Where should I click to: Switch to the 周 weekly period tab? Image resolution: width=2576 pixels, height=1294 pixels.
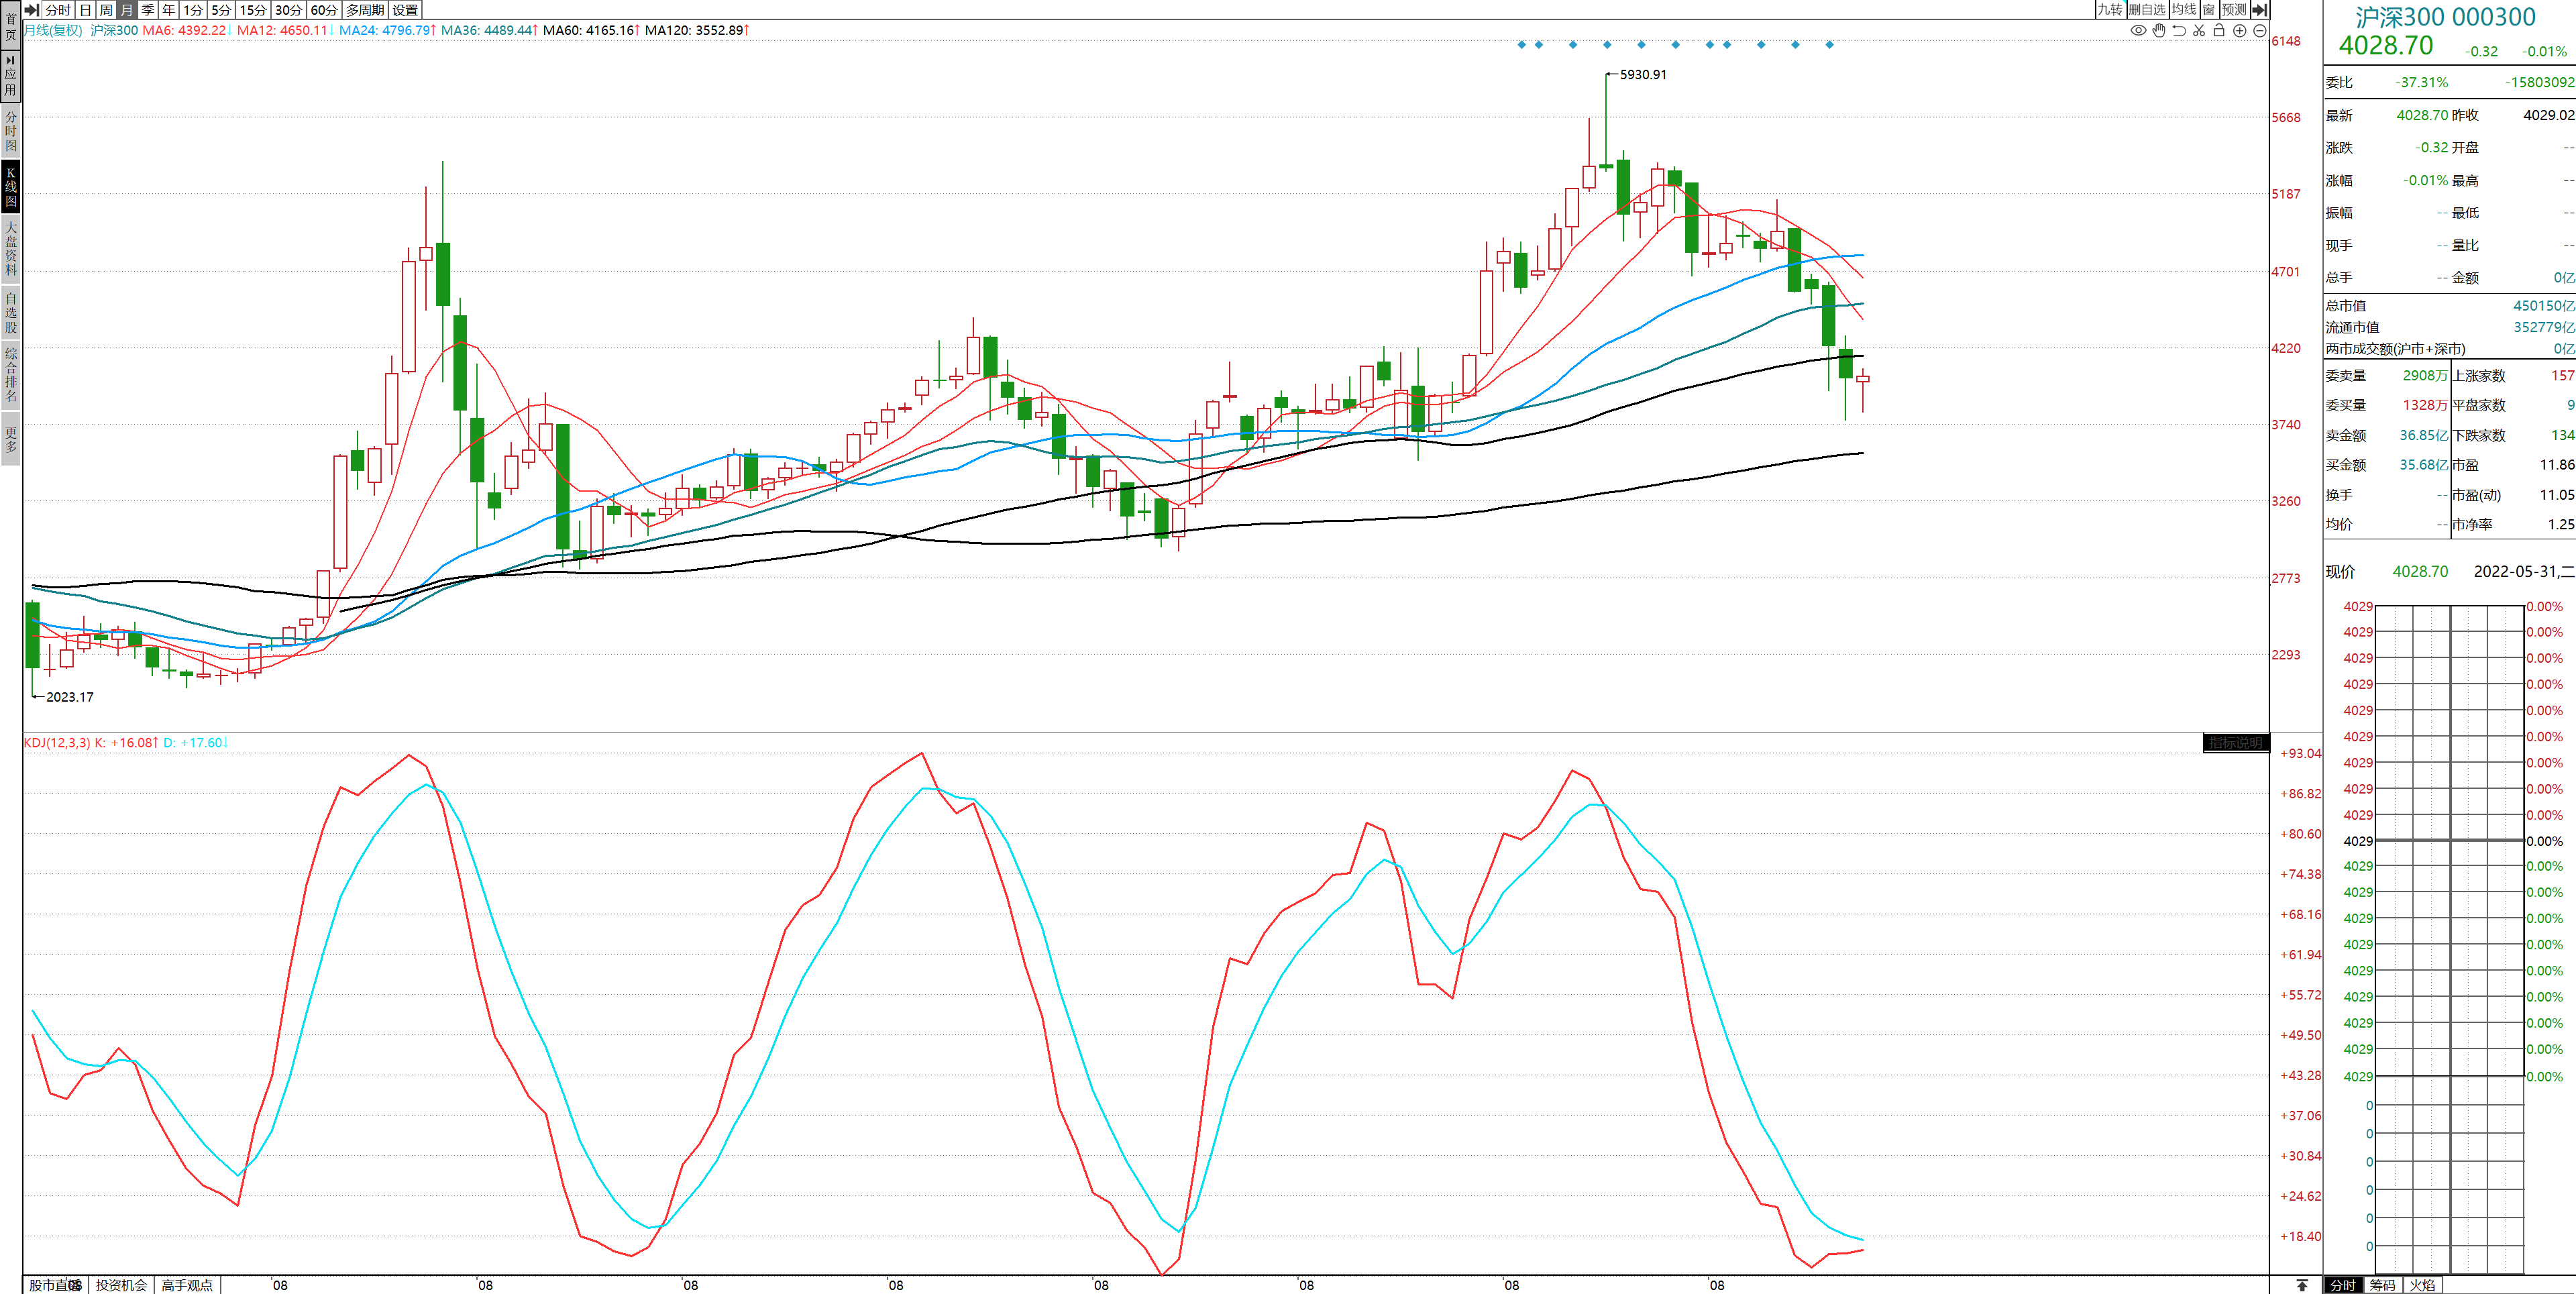106,9
